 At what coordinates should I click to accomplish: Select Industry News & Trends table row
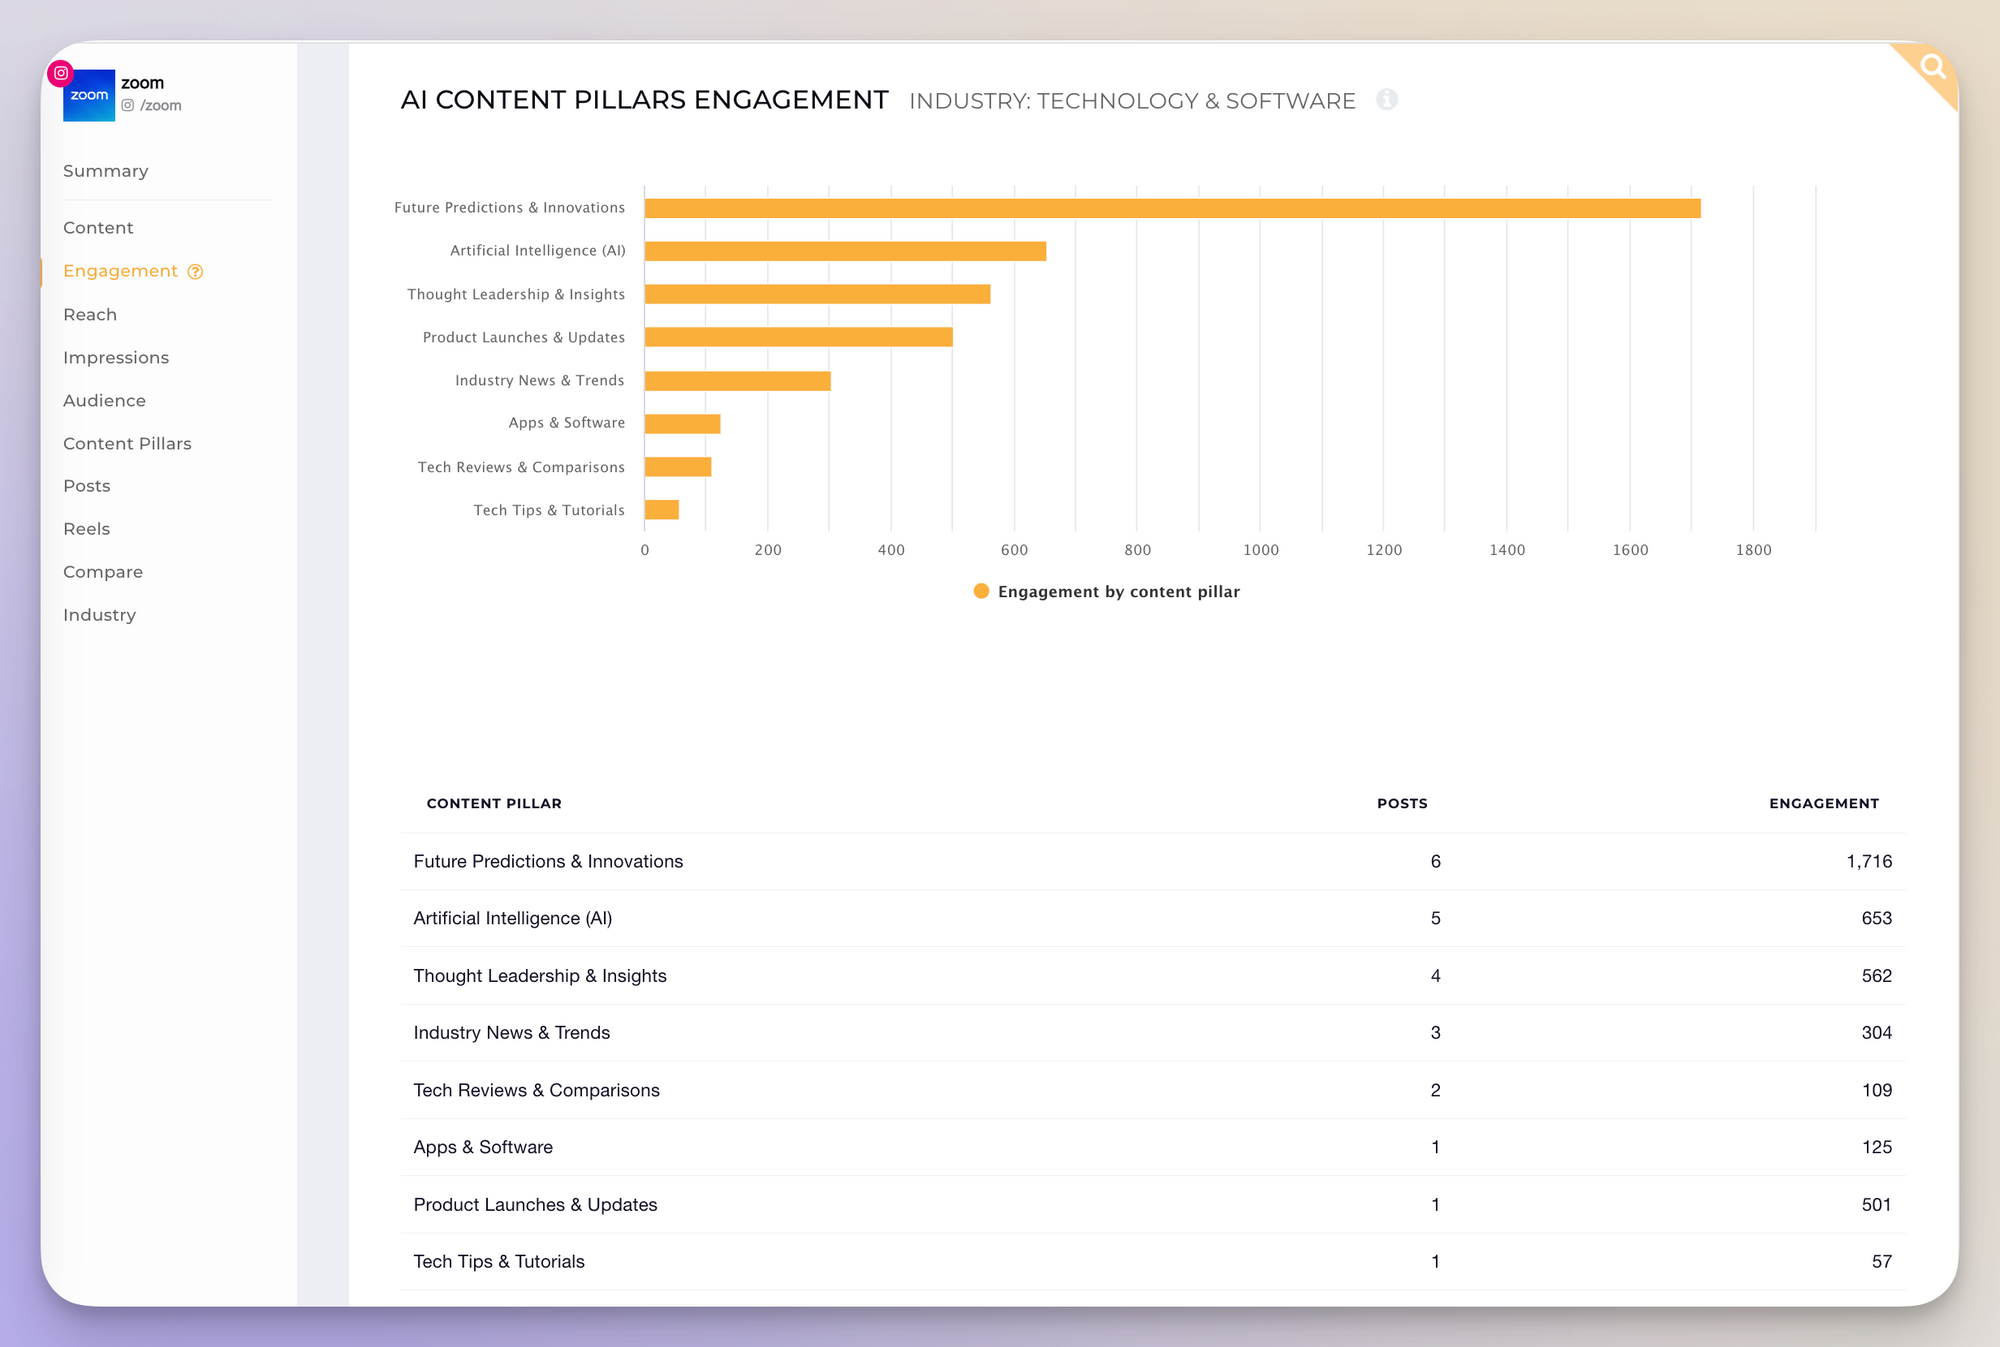click(1152, 1033)
